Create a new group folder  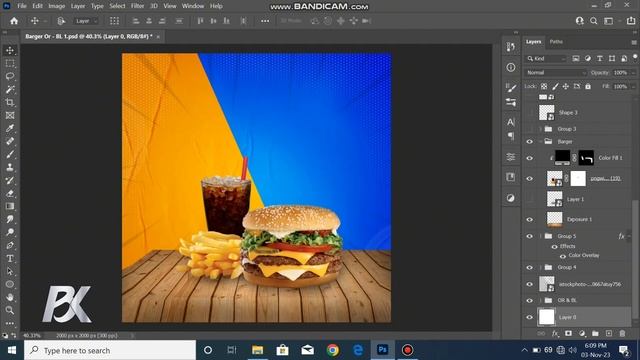coord(595,333)
